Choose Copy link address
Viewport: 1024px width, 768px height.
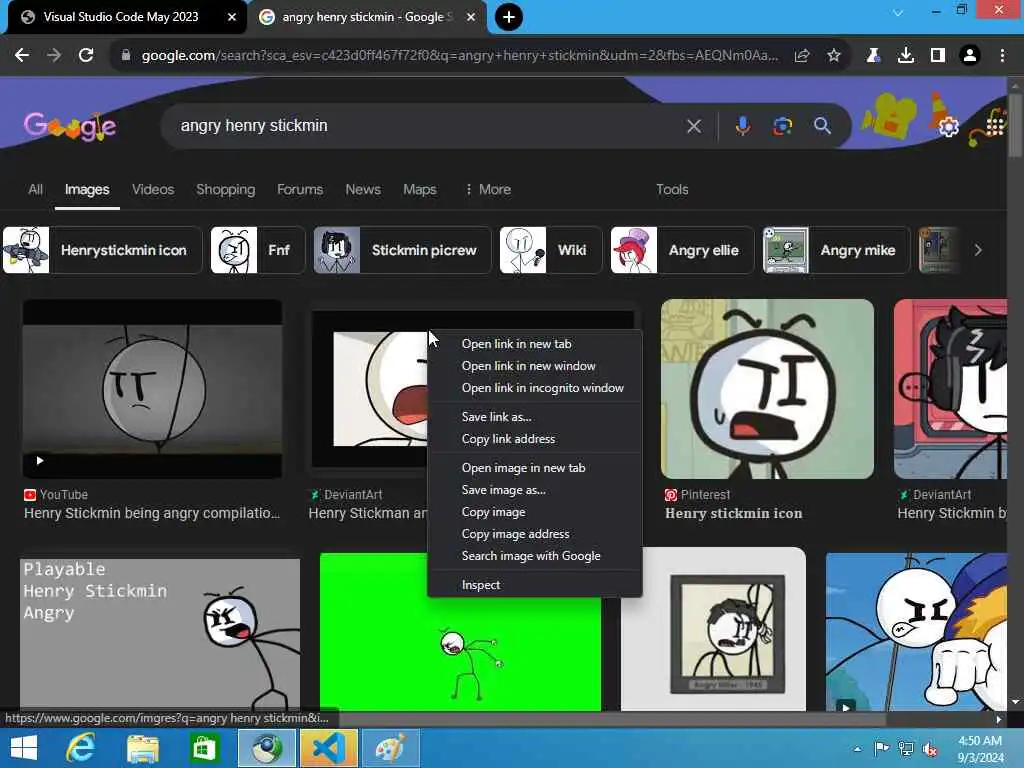pyautogui.click(x=534, y=439)
